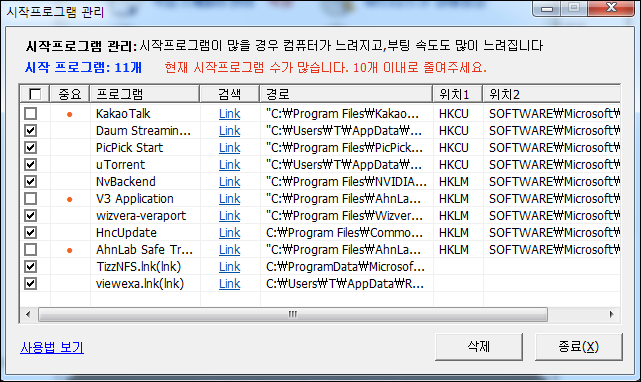Select the V3 Application program name
The height and width of the screenshot is (382, 641).
[134, 199]
